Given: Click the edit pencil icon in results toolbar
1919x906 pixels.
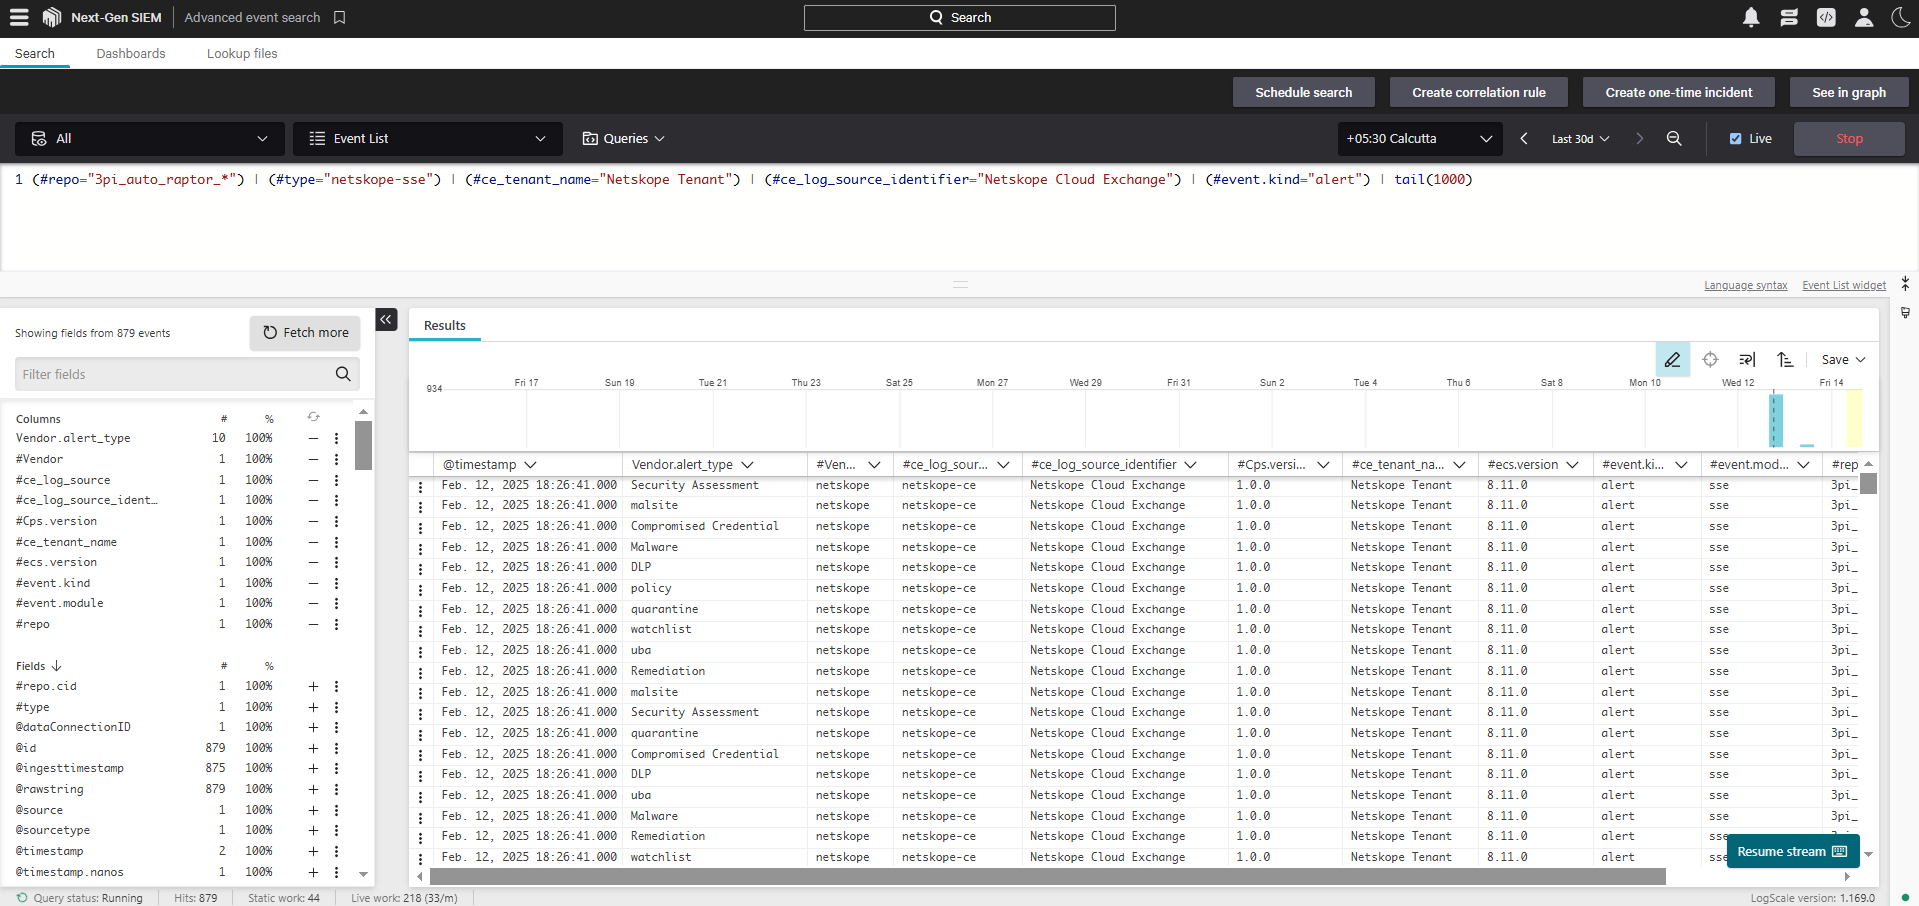Looking at the screenshot, I should [1672, 359].
